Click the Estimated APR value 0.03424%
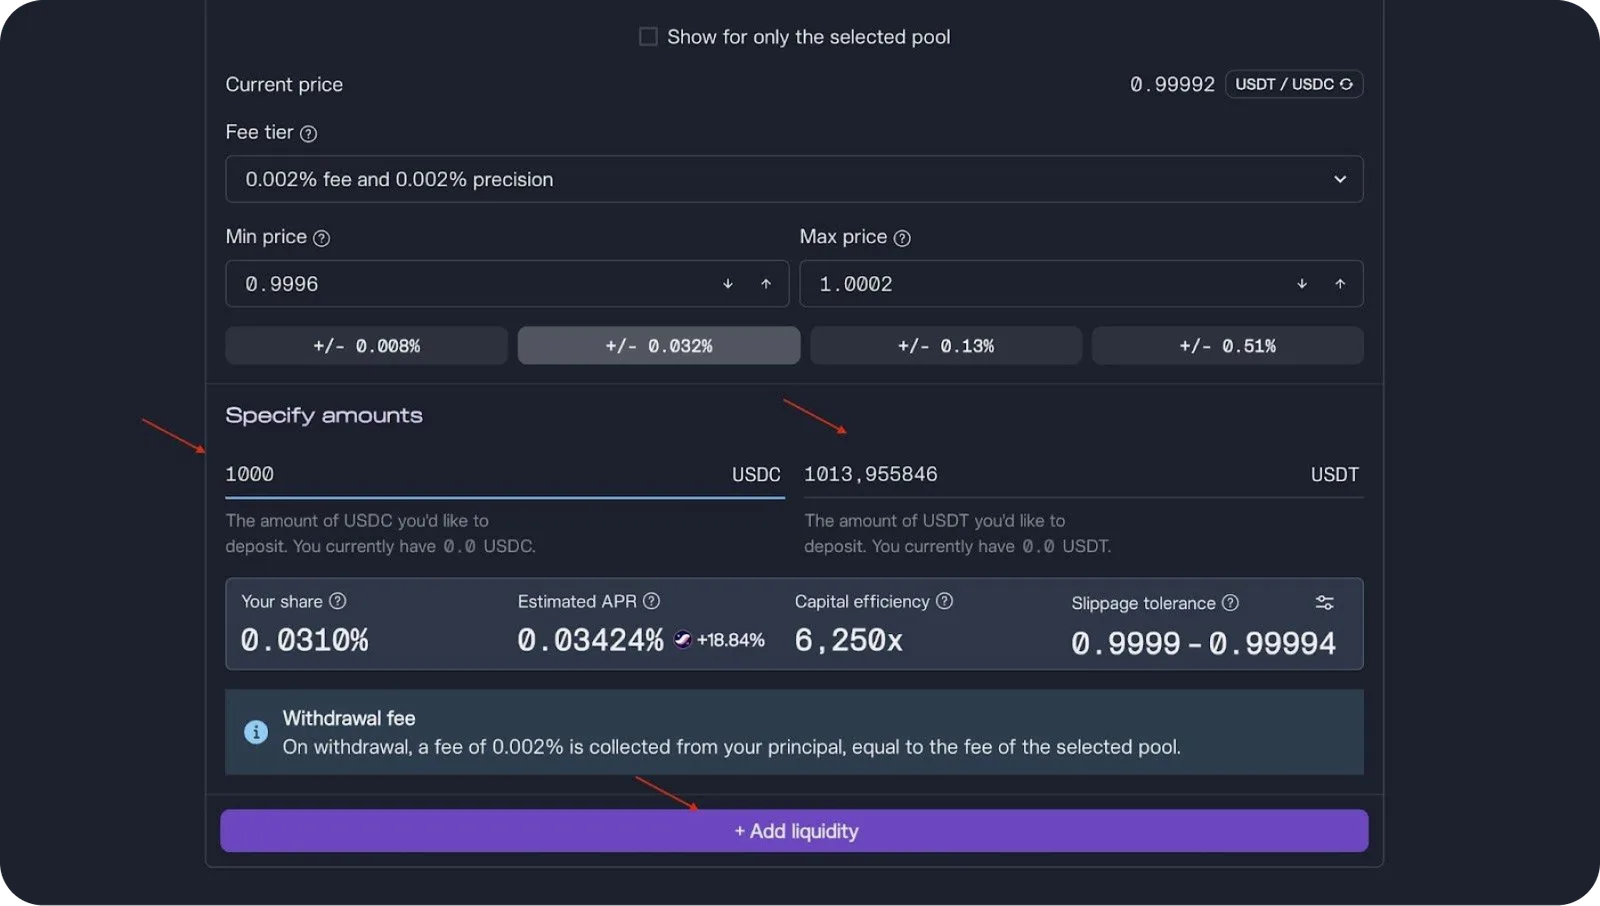Screen dimensions: 1600x906 point(590,640)
